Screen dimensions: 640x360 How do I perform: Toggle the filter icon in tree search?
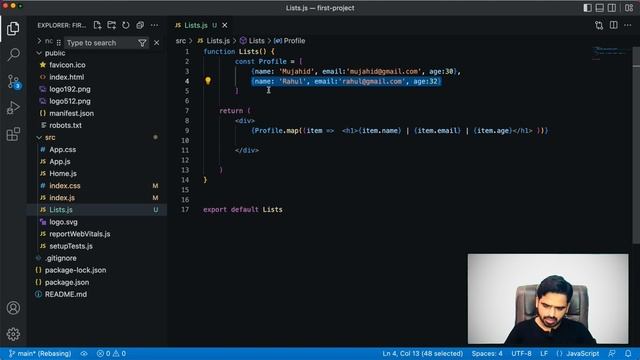coord(142,43)
